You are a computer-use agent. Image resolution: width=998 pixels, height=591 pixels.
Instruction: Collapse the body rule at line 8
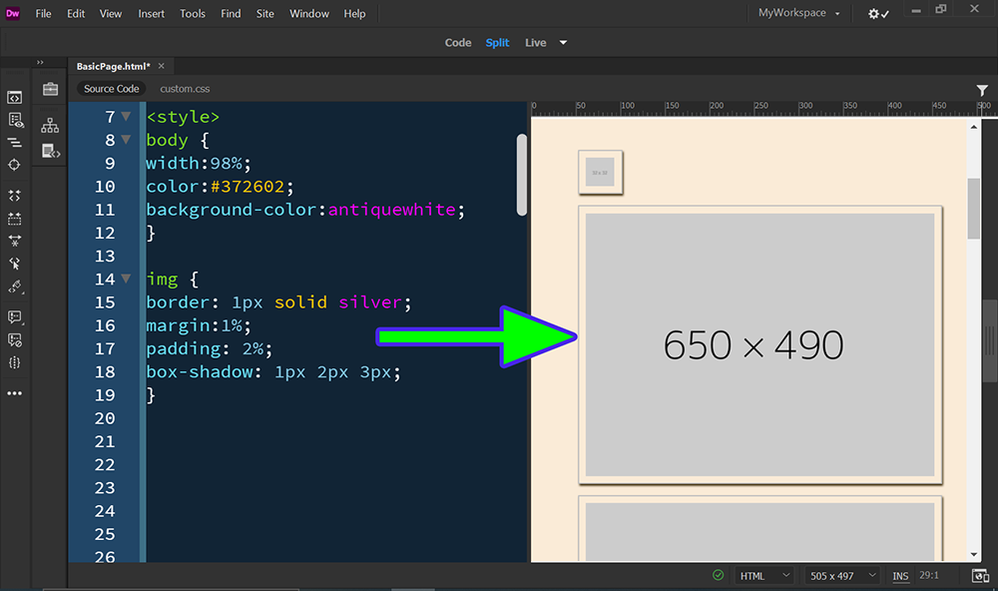click(126, 139)
